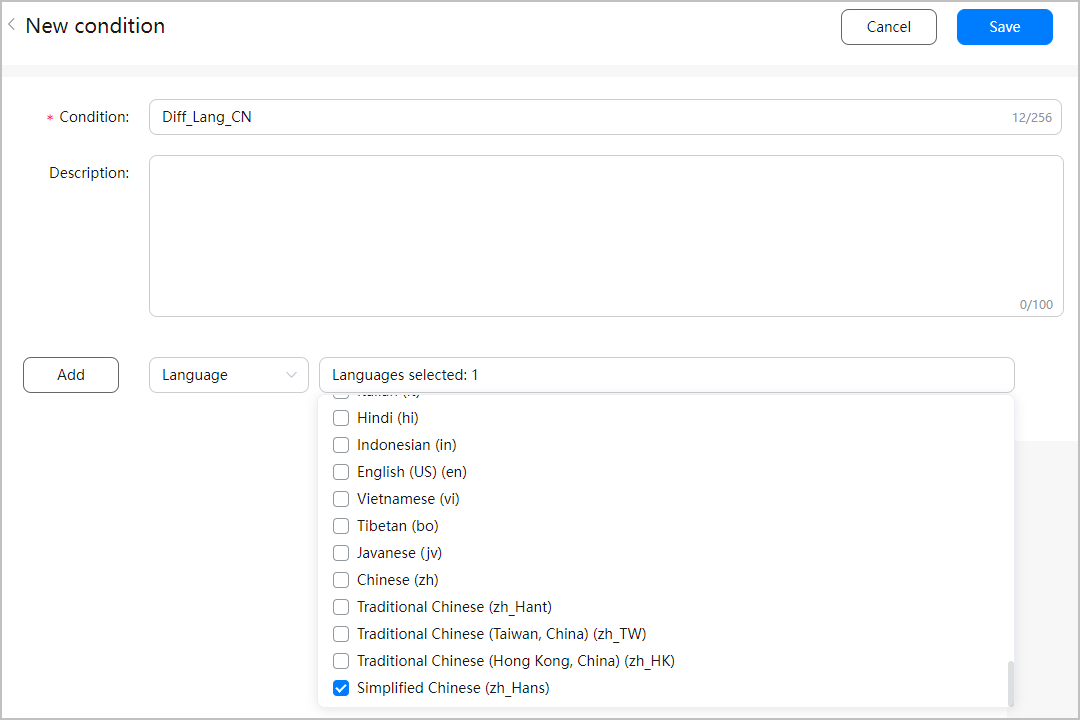
Task: Check Traditional Chinese (zh_Hant)
Action: (341, 606)
